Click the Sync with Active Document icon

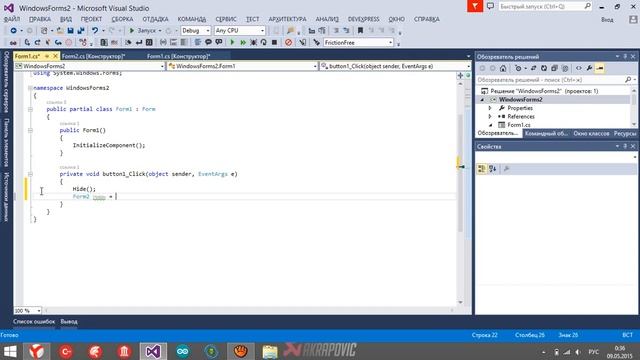tap(533, 69)
